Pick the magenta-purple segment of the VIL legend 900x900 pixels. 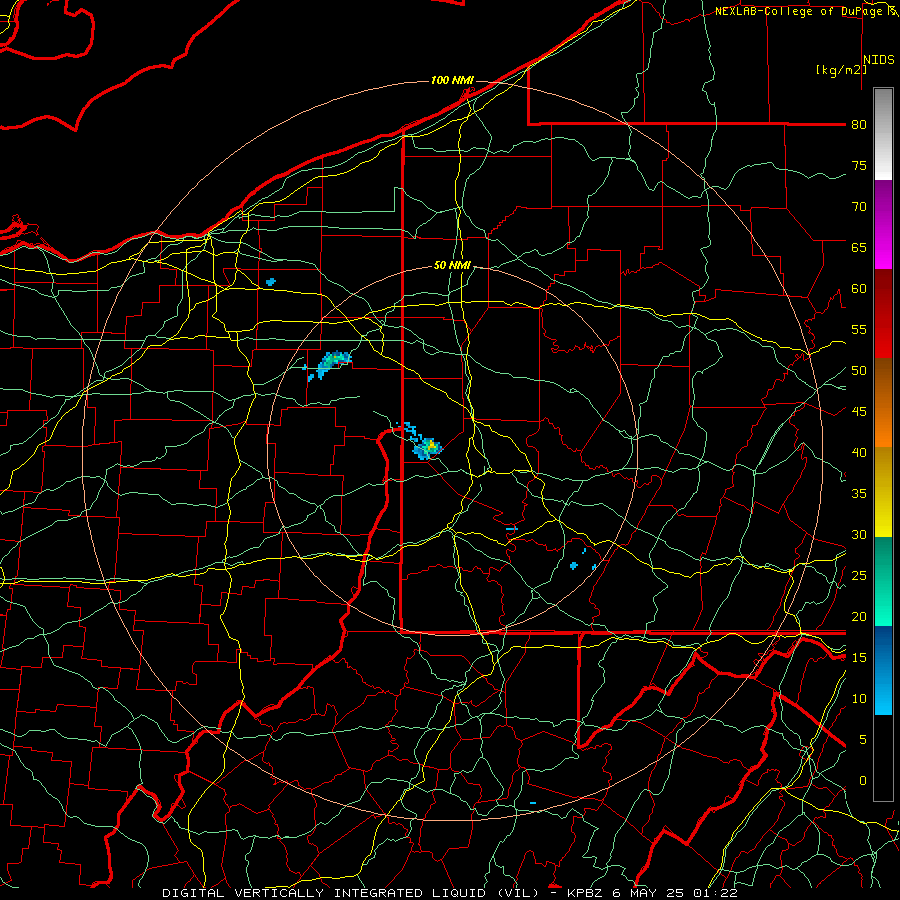click(x=883, y=224)
